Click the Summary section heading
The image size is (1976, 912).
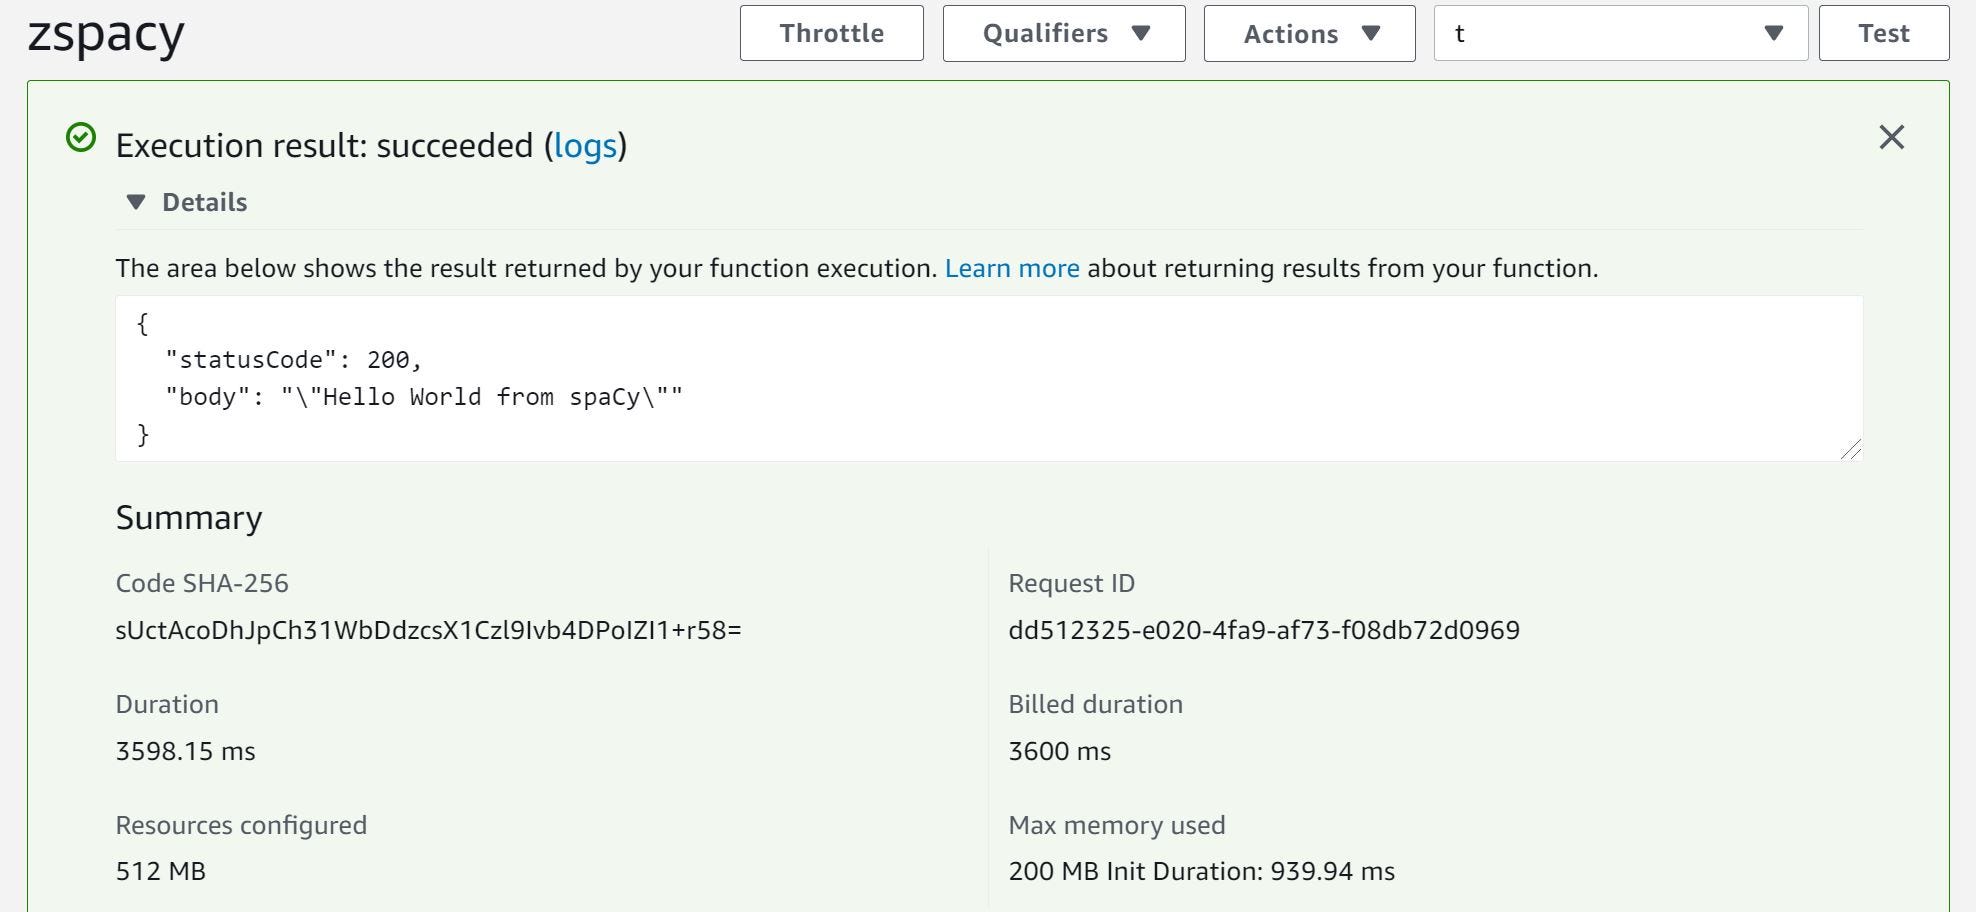point(189,518)
